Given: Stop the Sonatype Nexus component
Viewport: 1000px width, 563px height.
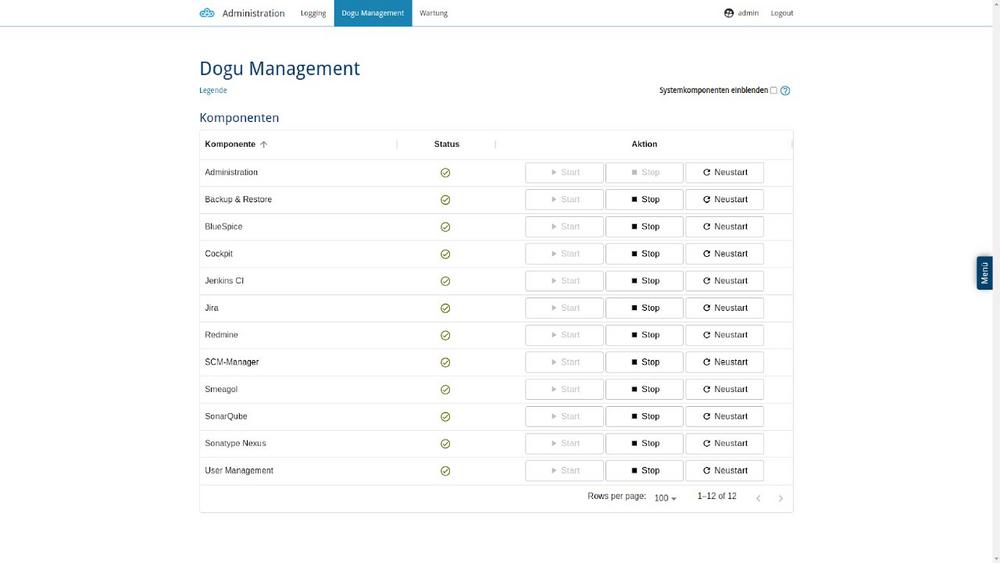Looking at the screenshot, I should point(644,443).
